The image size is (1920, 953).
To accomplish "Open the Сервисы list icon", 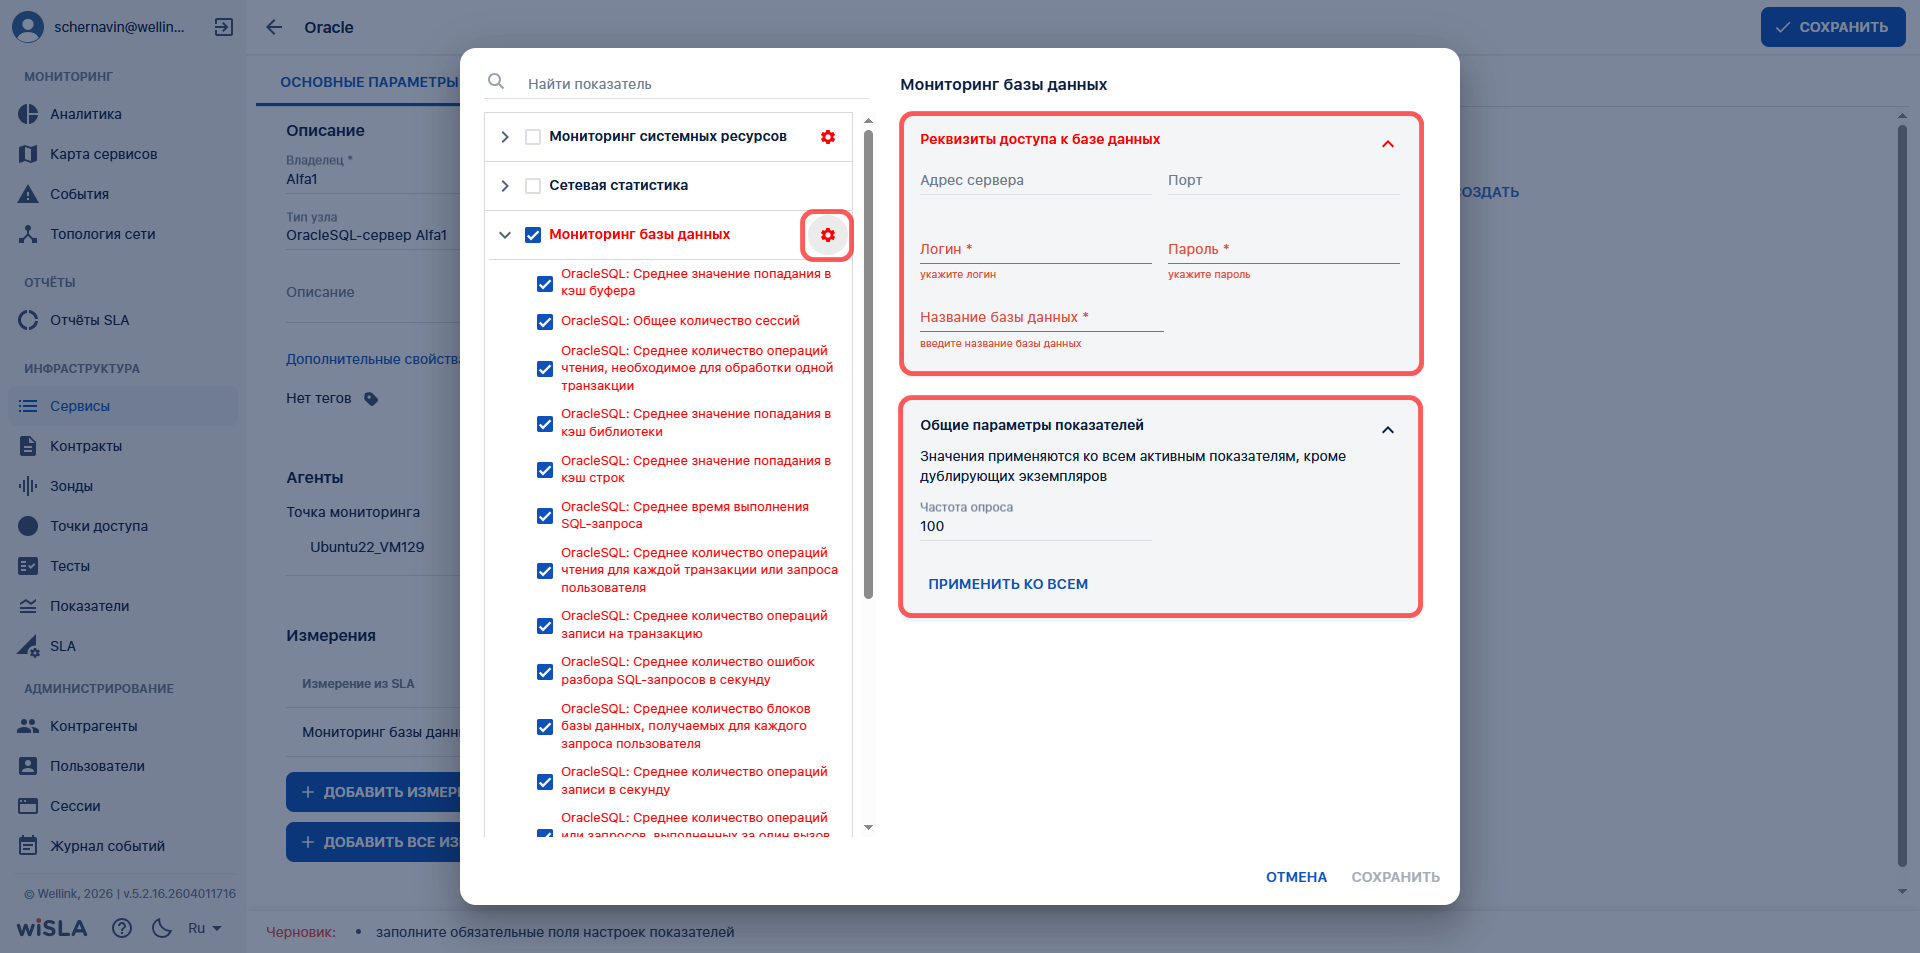I will click(x=28, y=406).
